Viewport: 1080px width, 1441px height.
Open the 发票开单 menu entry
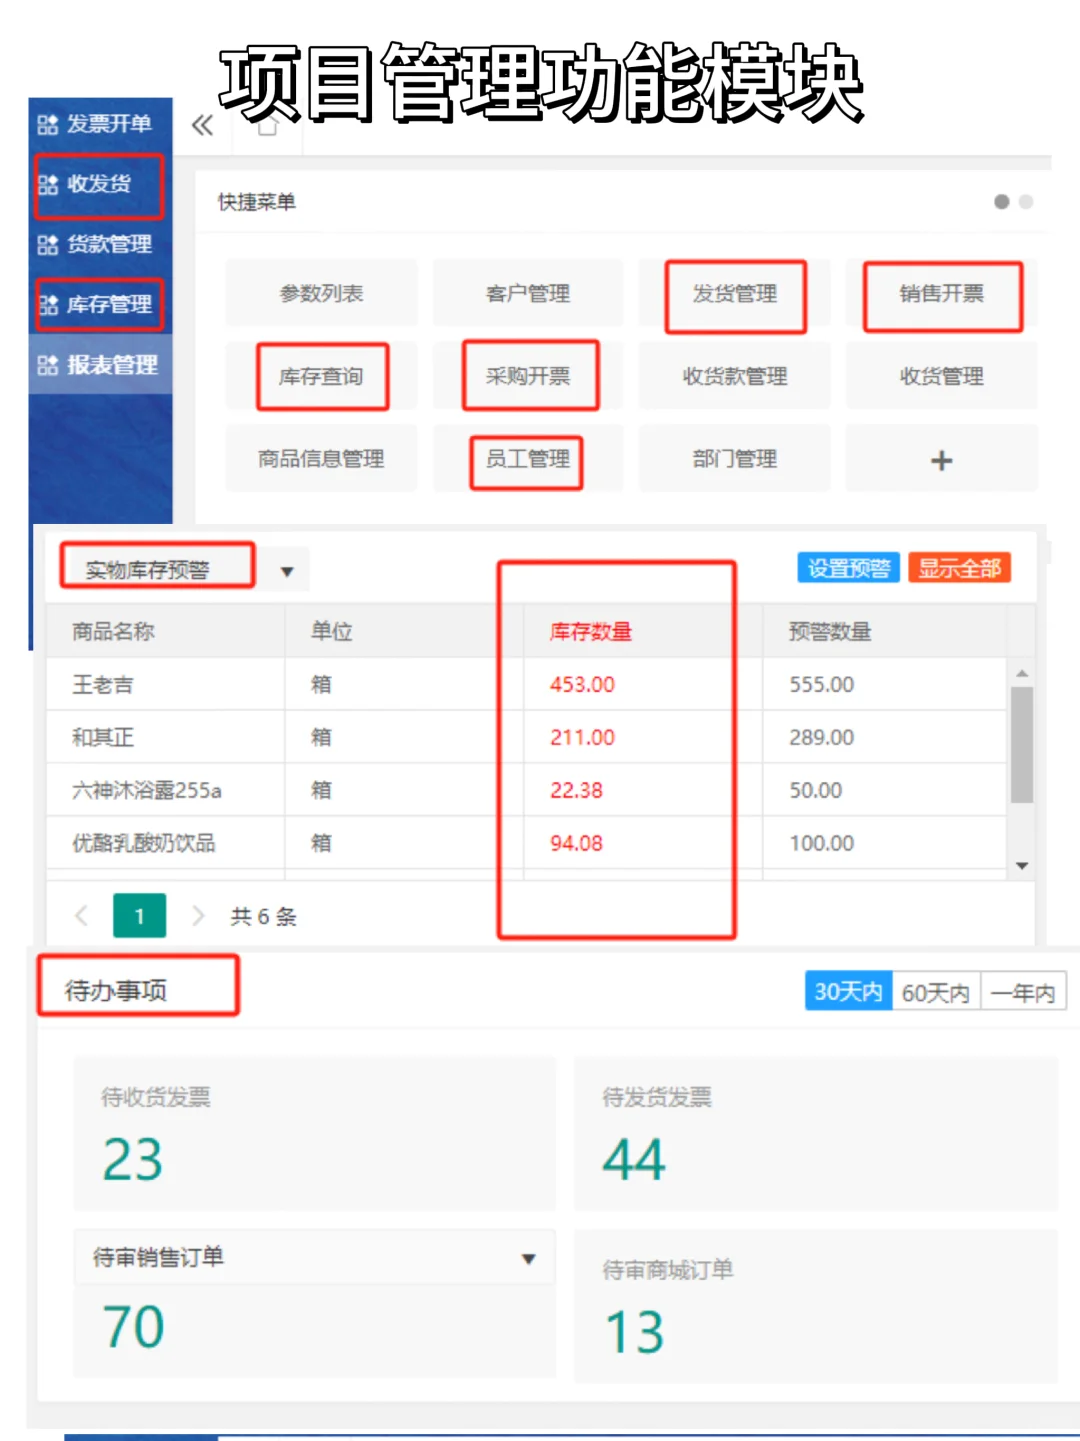[108, 125]
